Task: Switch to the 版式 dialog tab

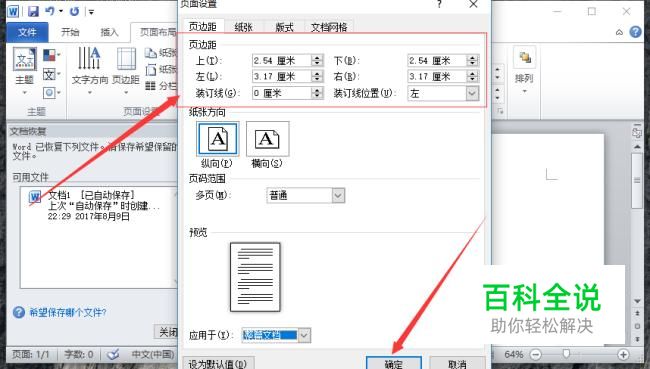Action: point(284,27)
